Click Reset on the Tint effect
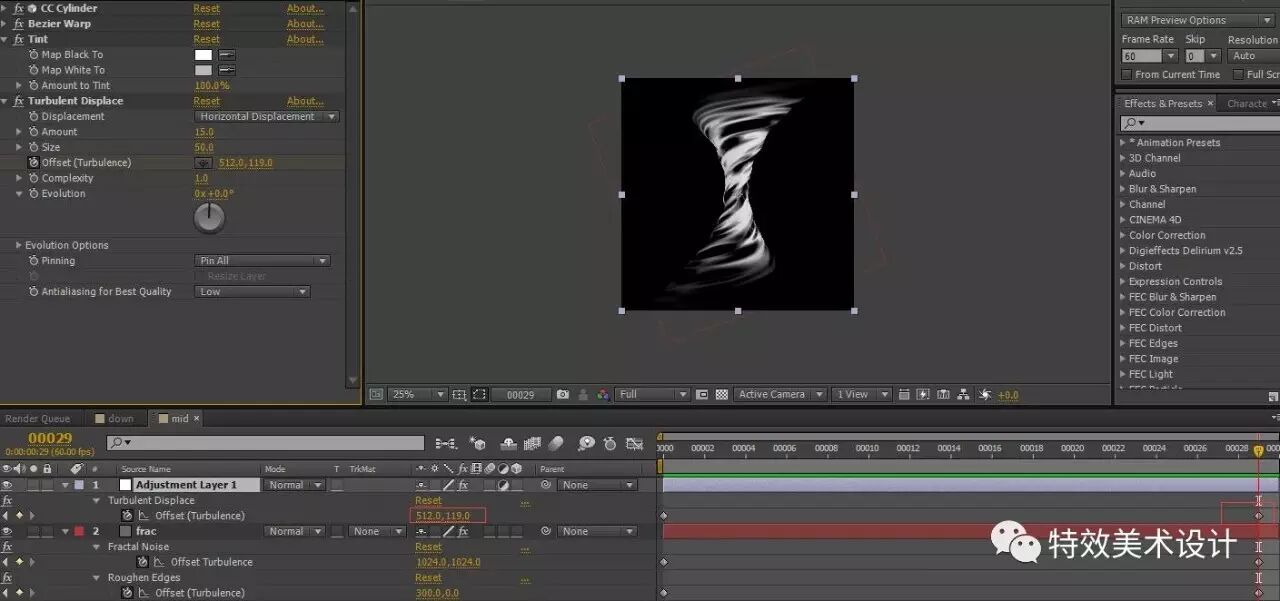The height and width of the screenshot is (601, 1280). [x=207, y=39]
